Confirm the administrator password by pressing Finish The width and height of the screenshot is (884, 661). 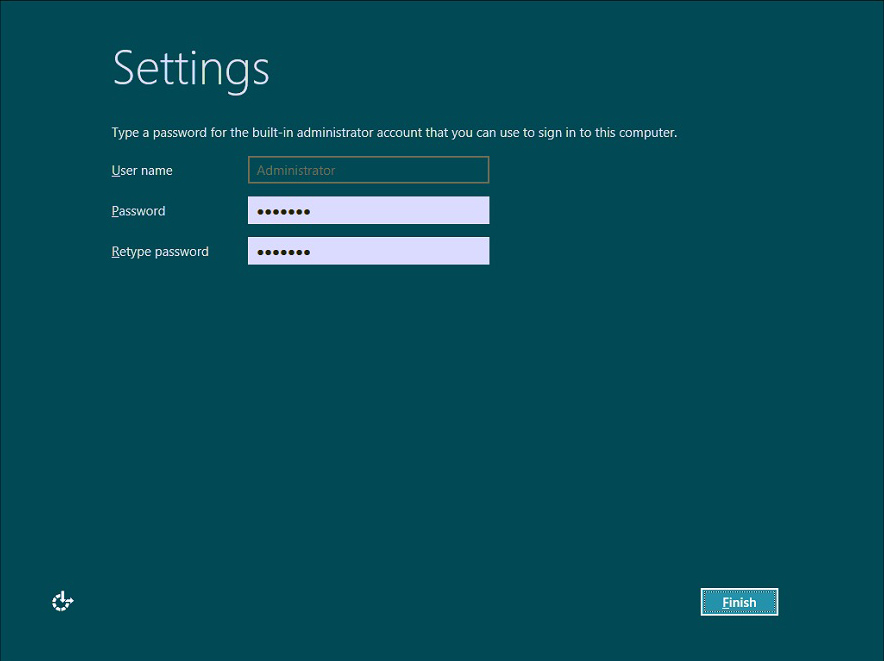pyautogui.click(x=739, y=601)
